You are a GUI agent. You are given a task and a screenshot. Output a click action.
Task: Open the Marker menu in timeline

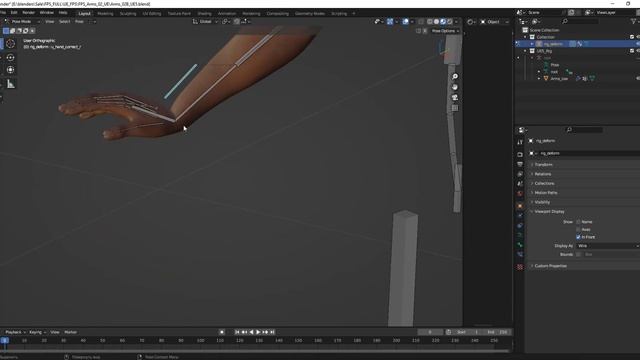71,332
